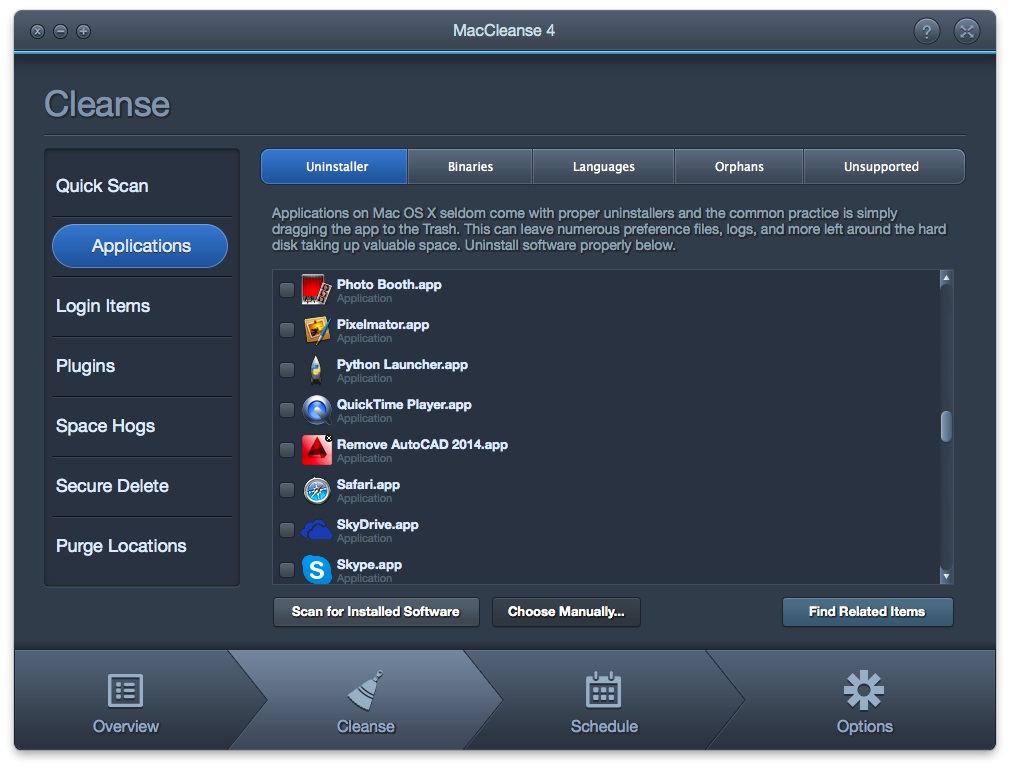This screenshot has width=1010, height=770.
Task: Enable the Remove AutoCAD 2014.app checkbox
Action: coord(287,450)
